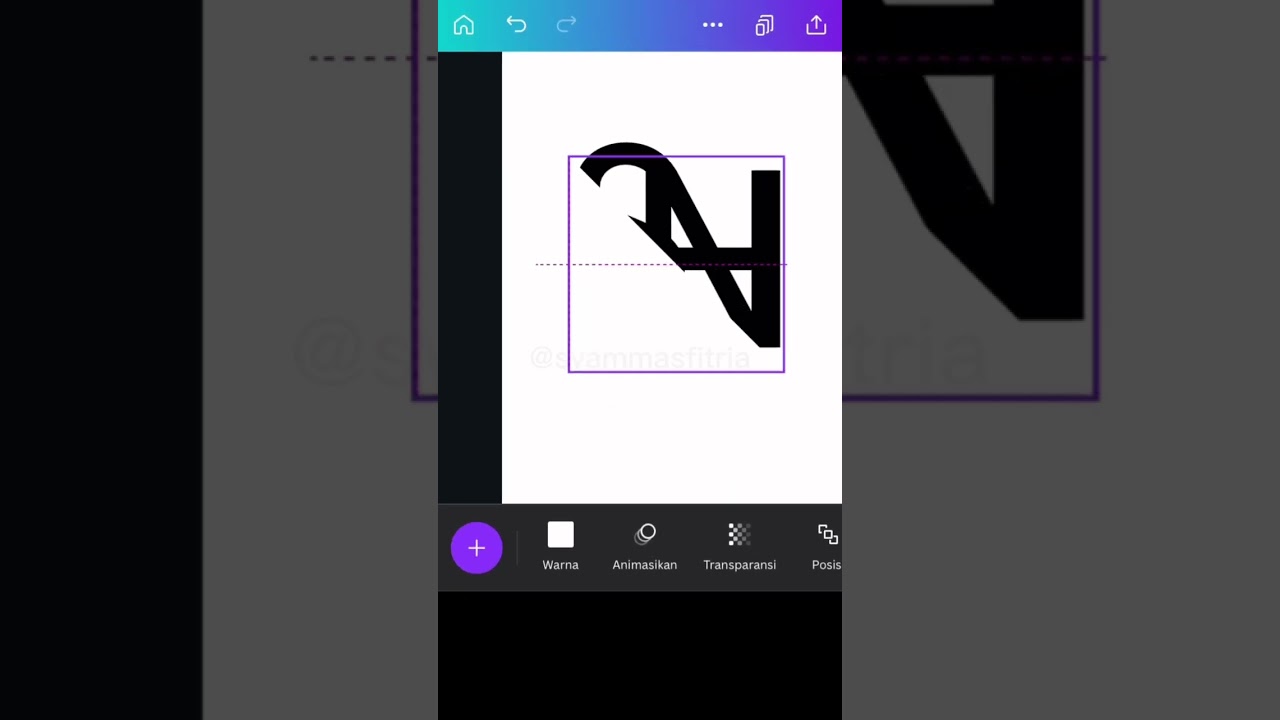The height and width of the screenshot is (720, 1280).
Task: Select the white Warna color swatch
Action: (x=560, y=535)
